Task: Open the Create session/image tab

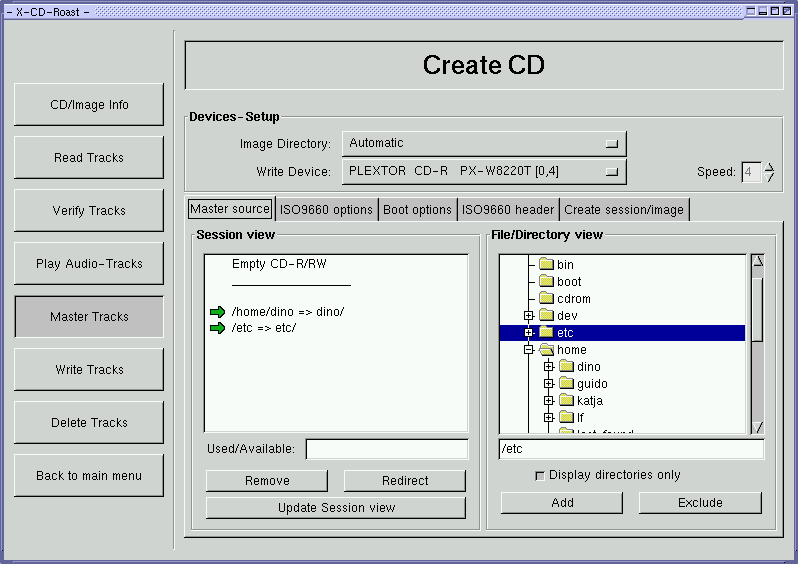Action: 623,210
